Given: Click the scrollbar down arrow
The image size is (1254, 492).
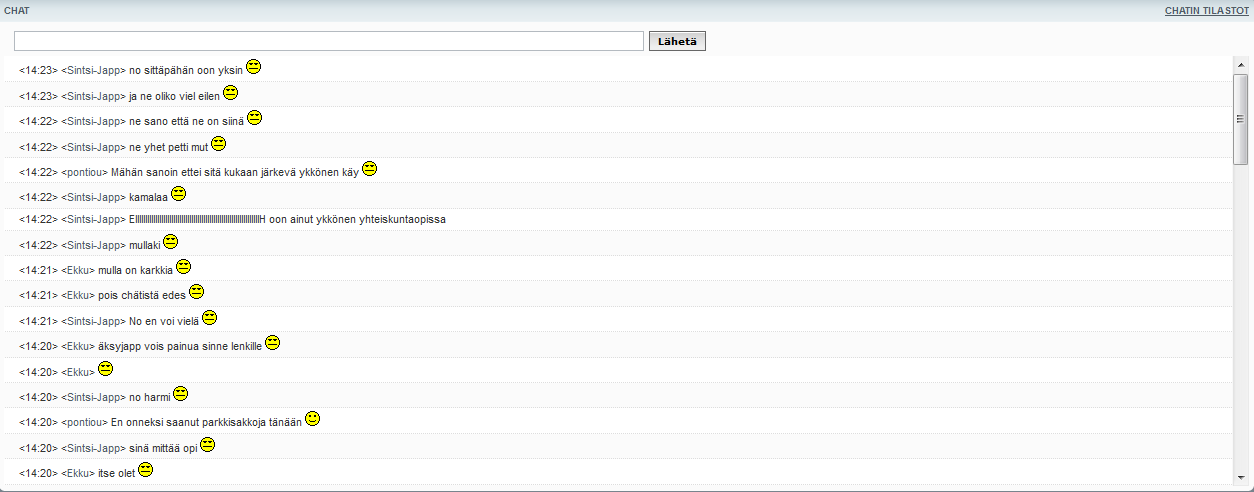Looking at the screenshot, I should coord(1240,478).
